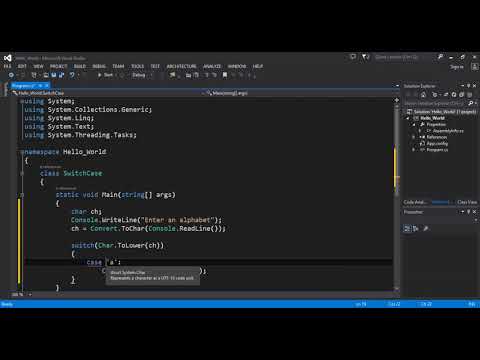Click the Sign in link

coord(457,67)
